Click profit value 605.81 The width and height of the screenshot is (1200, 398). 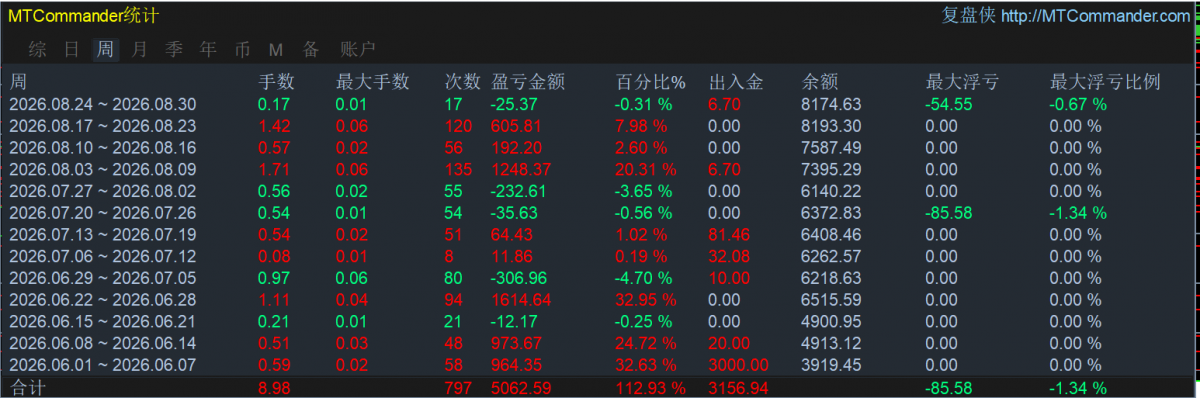tap(516, 126)
